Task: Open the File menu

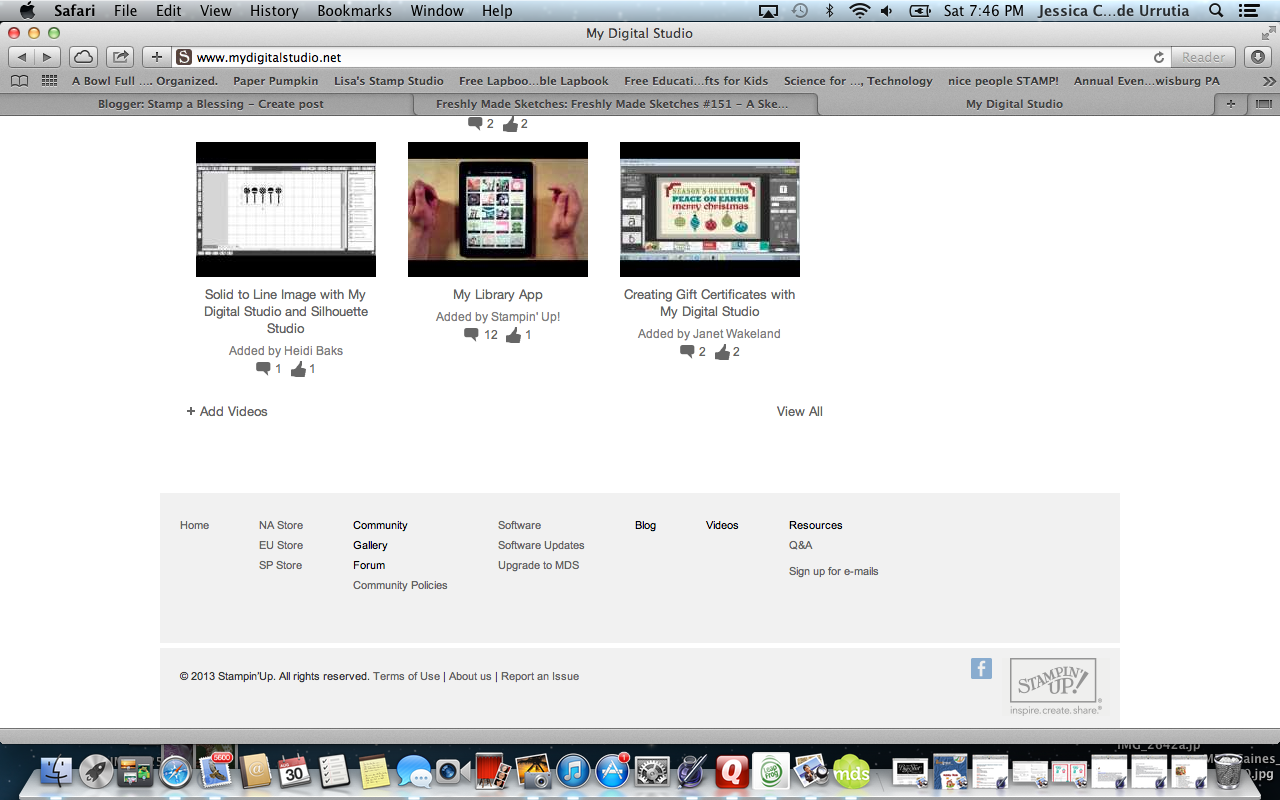Action: click(x=125, y=11)
